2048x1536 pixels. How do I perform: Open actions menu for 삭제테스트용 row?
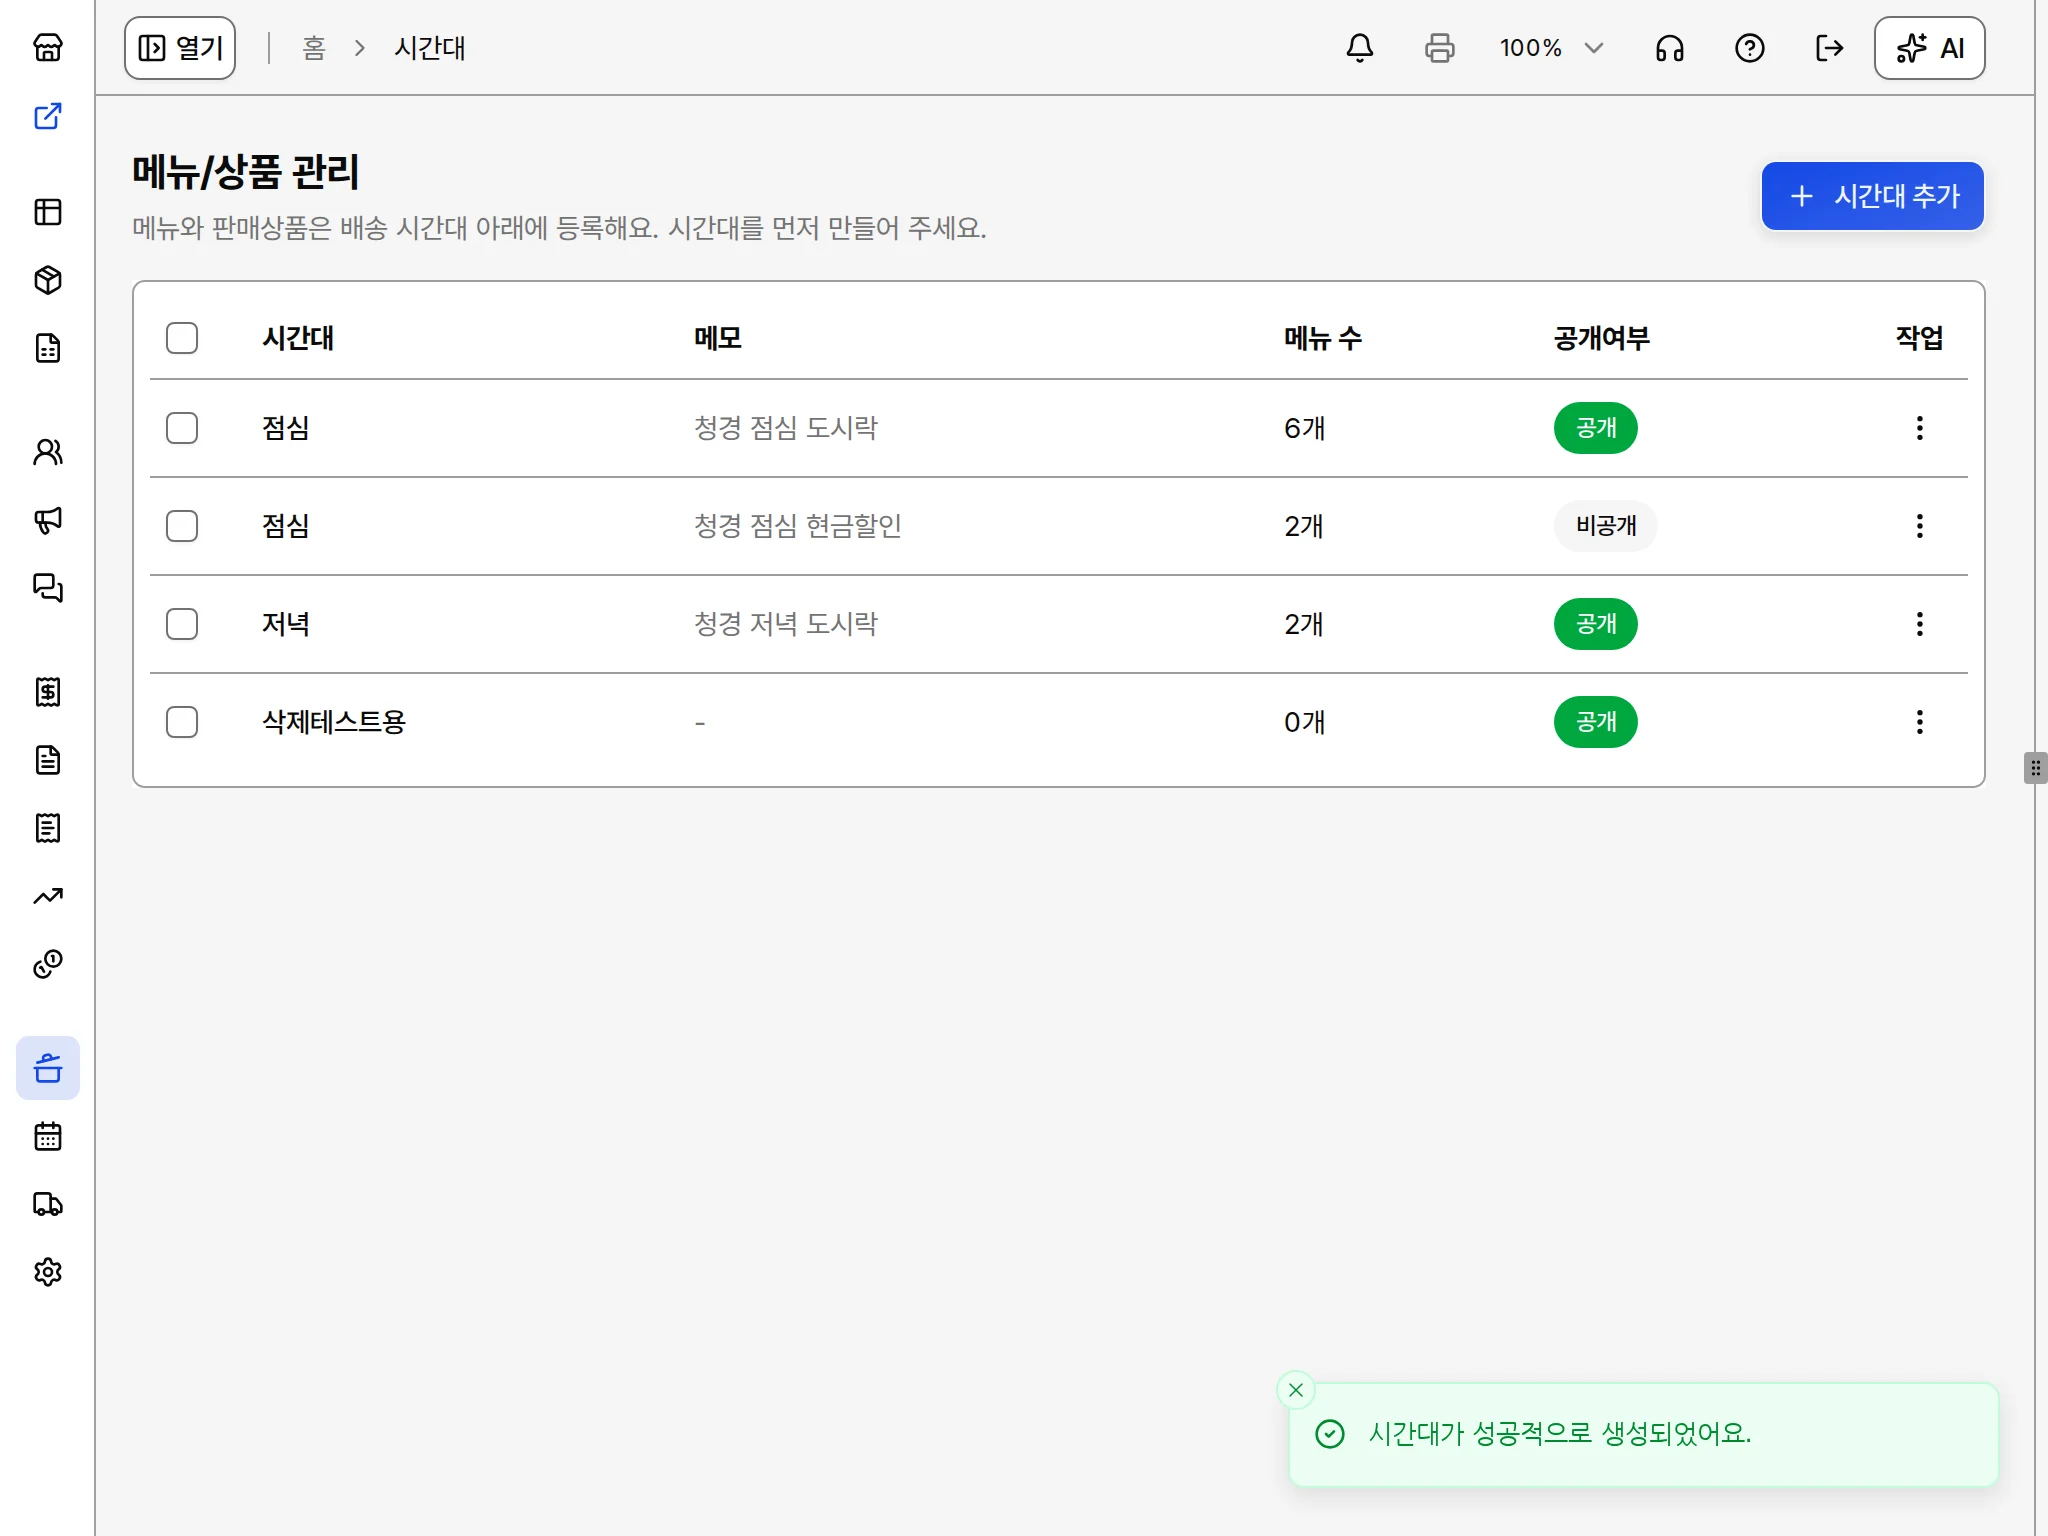(x=1919, y=722)
